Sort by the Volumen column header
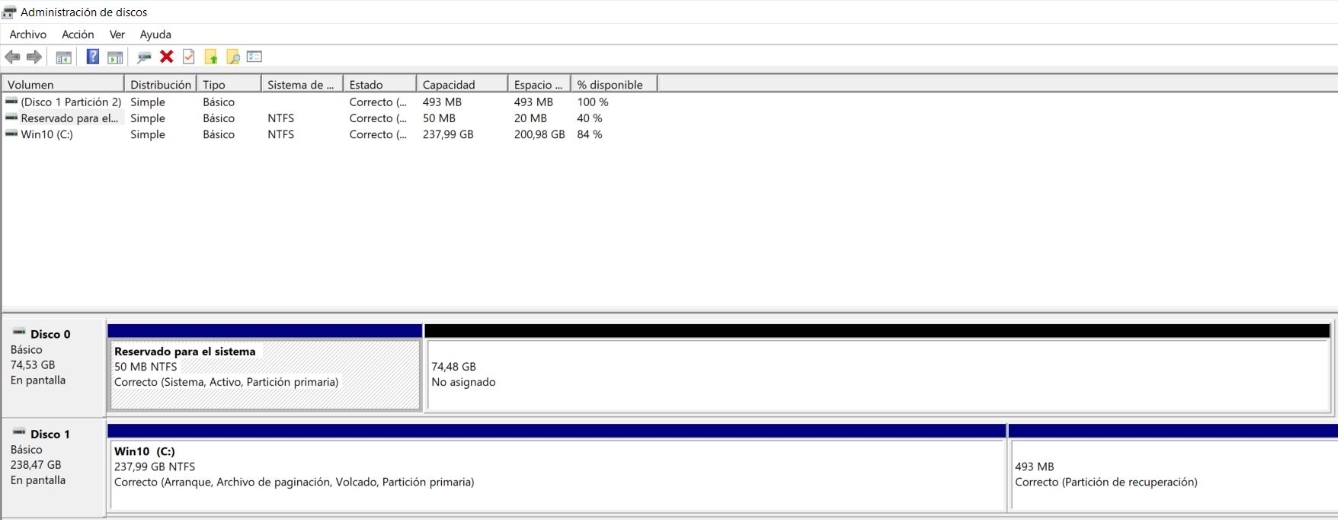The height and width of the screenshot is (520, 1338). pyautogui.click(x=62, y=85)
